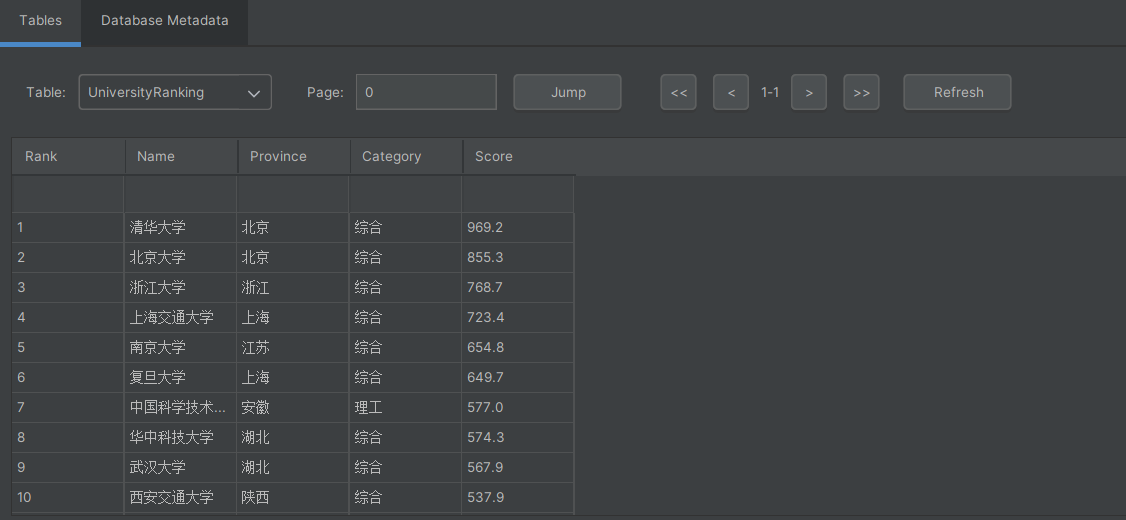The image size is (1126, 520).
Task: Go to first page with << button
Action: [679, 92]
